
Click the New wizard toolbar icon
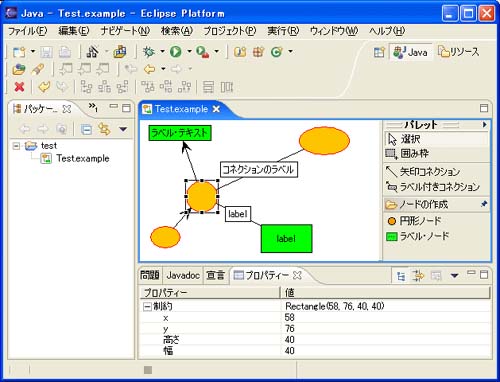click(19, 52)
